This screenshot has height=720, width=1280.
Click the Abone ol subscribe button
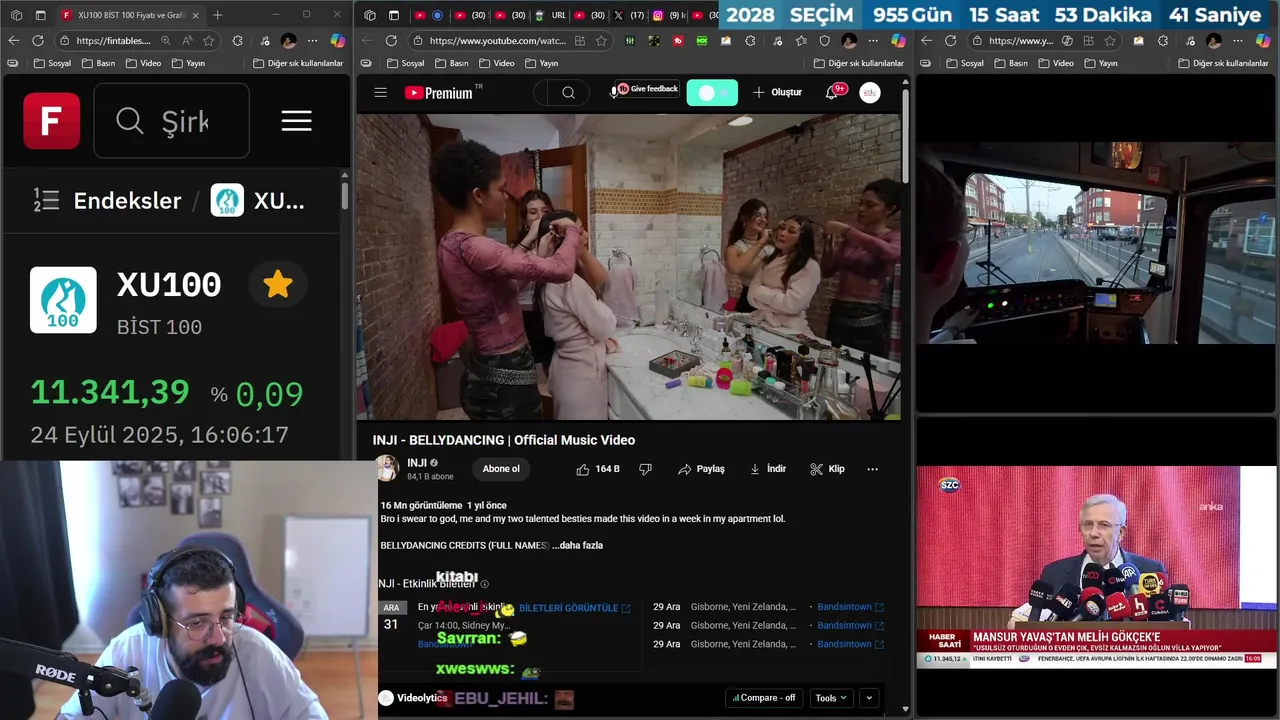click(x=501, y=469)
